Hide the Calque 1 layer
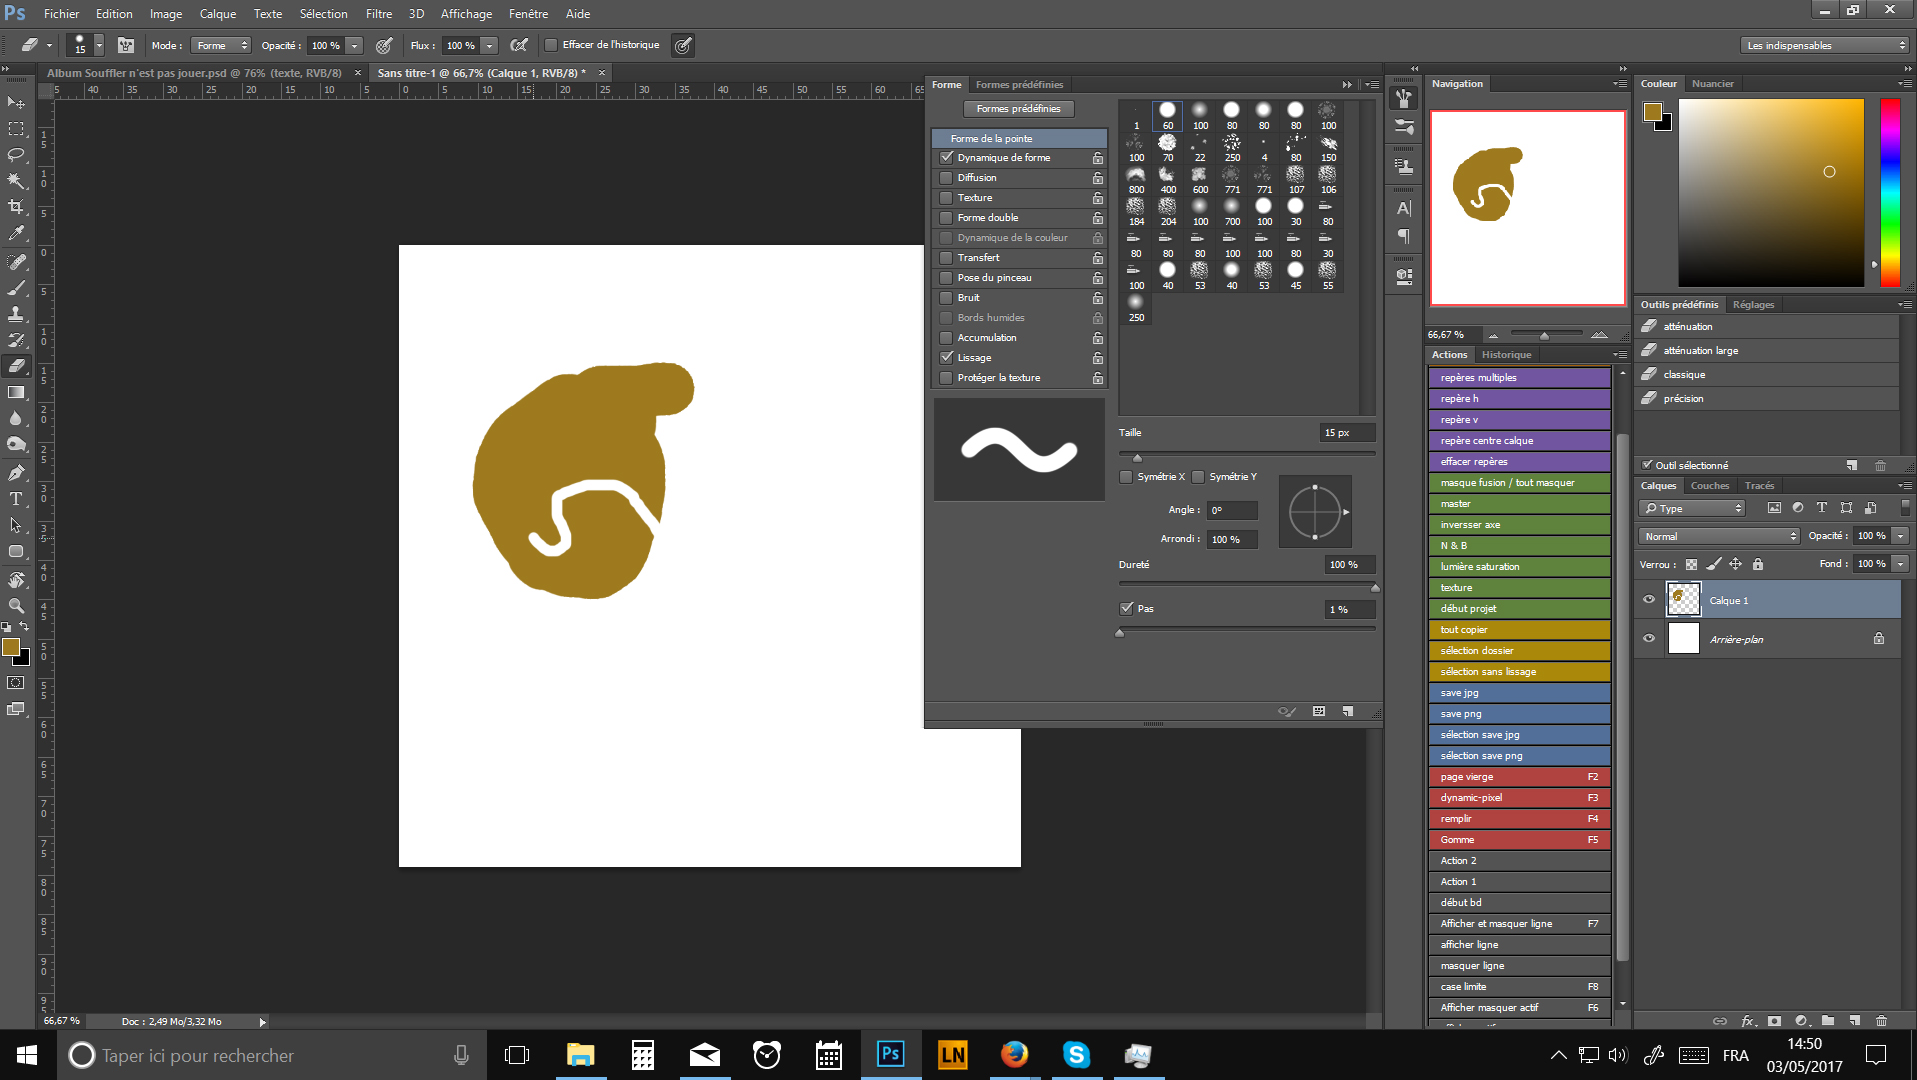The width and height of the screenshot is (1917, 1080). click(x=1649, y=600)
